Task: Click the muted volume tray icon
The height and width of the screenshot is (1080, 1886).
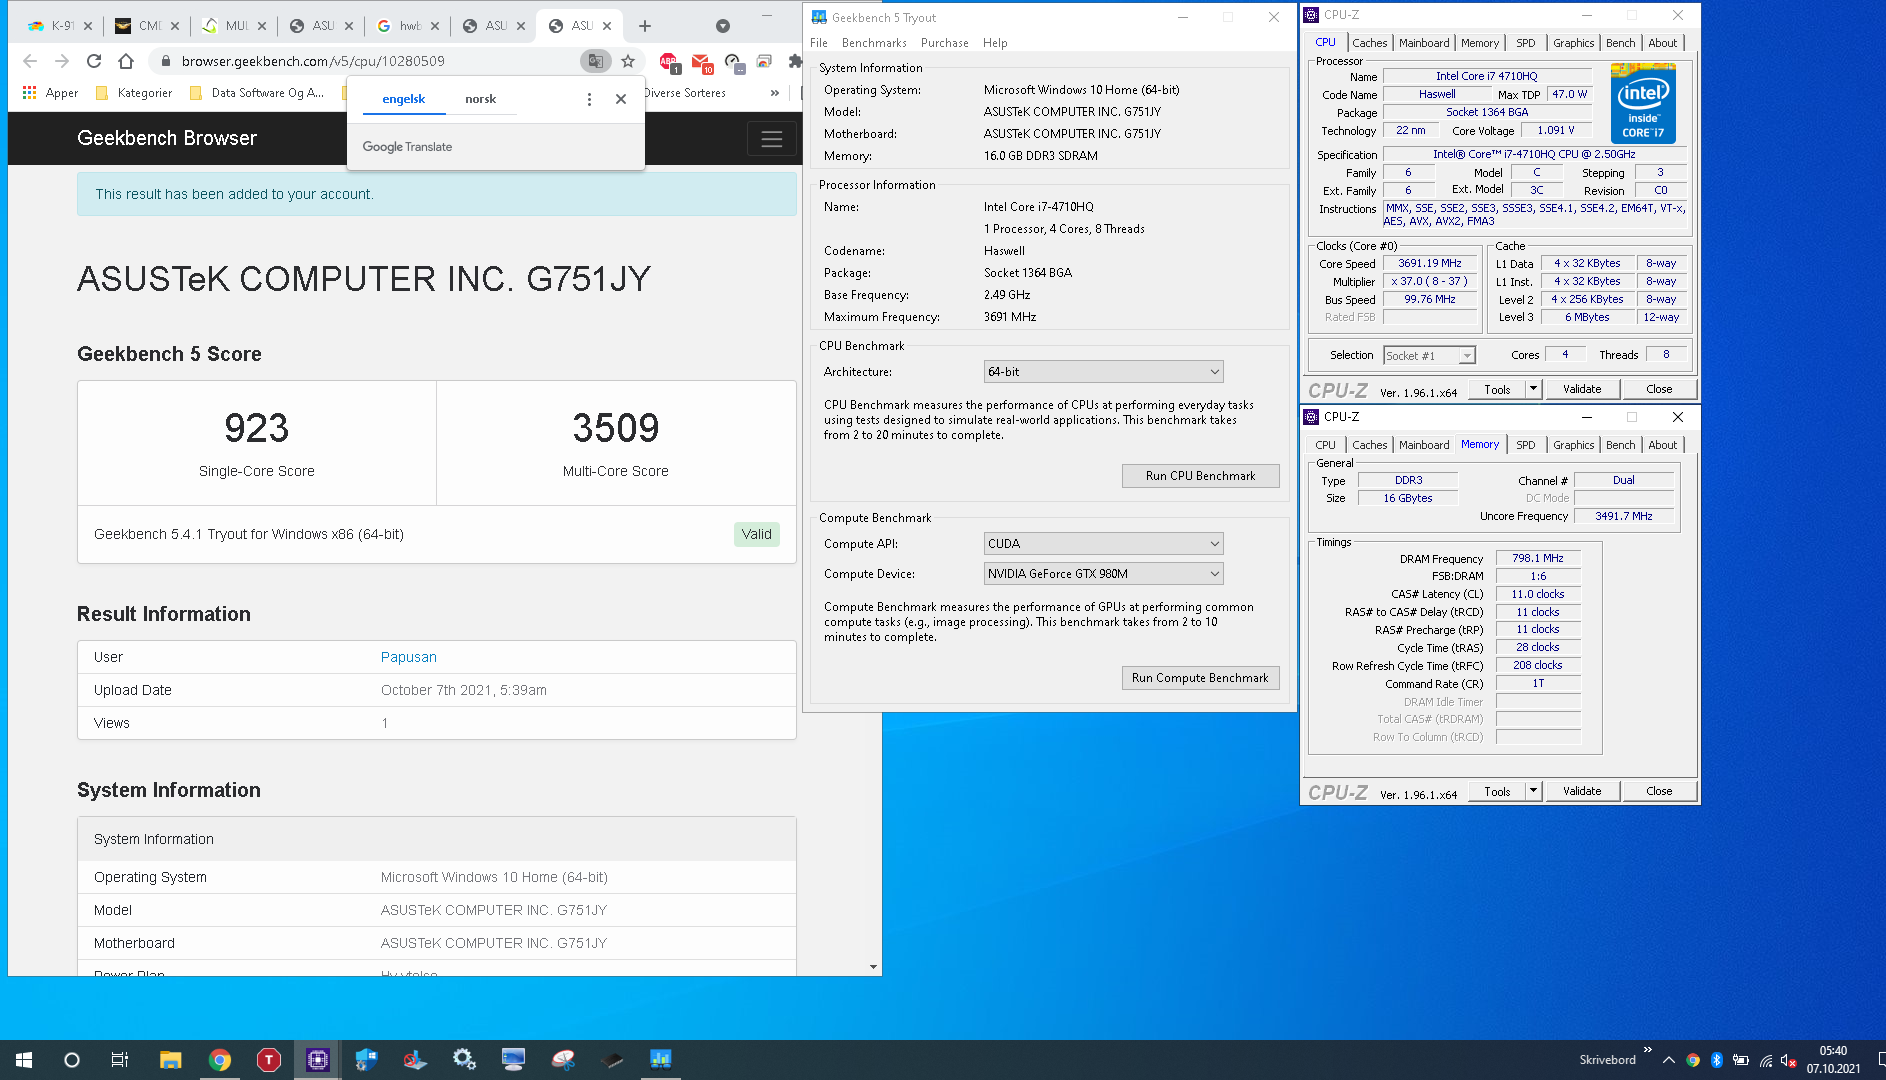Action: coord(1789,1060)
